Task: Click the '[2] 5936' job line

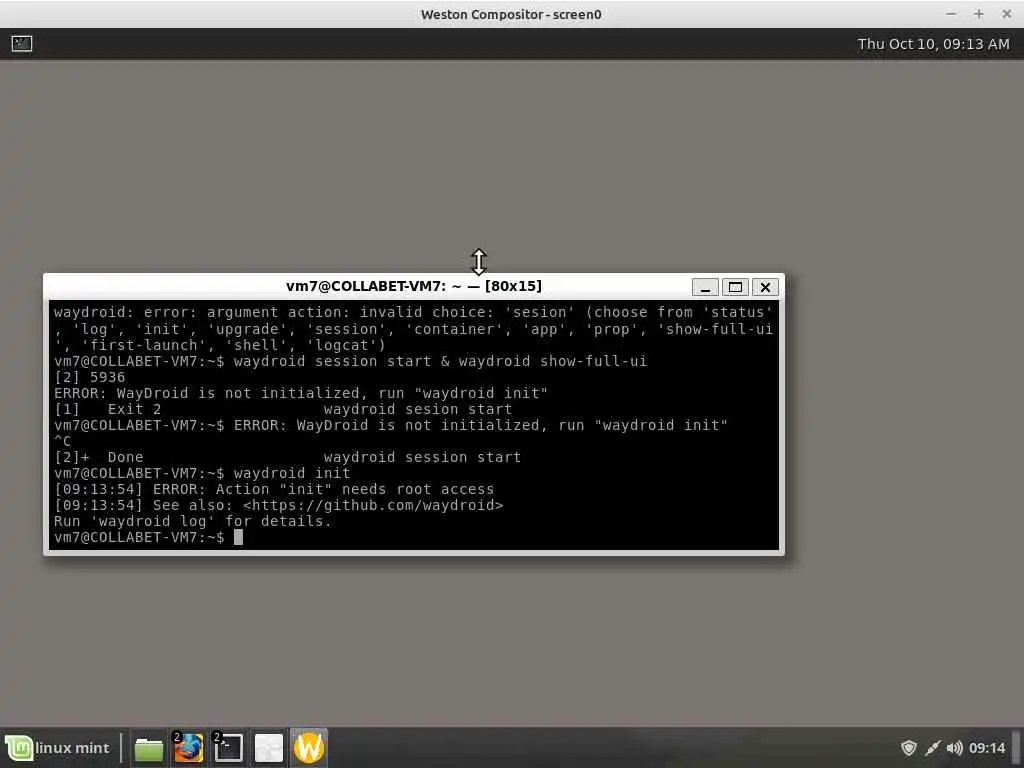Action: 89,377
